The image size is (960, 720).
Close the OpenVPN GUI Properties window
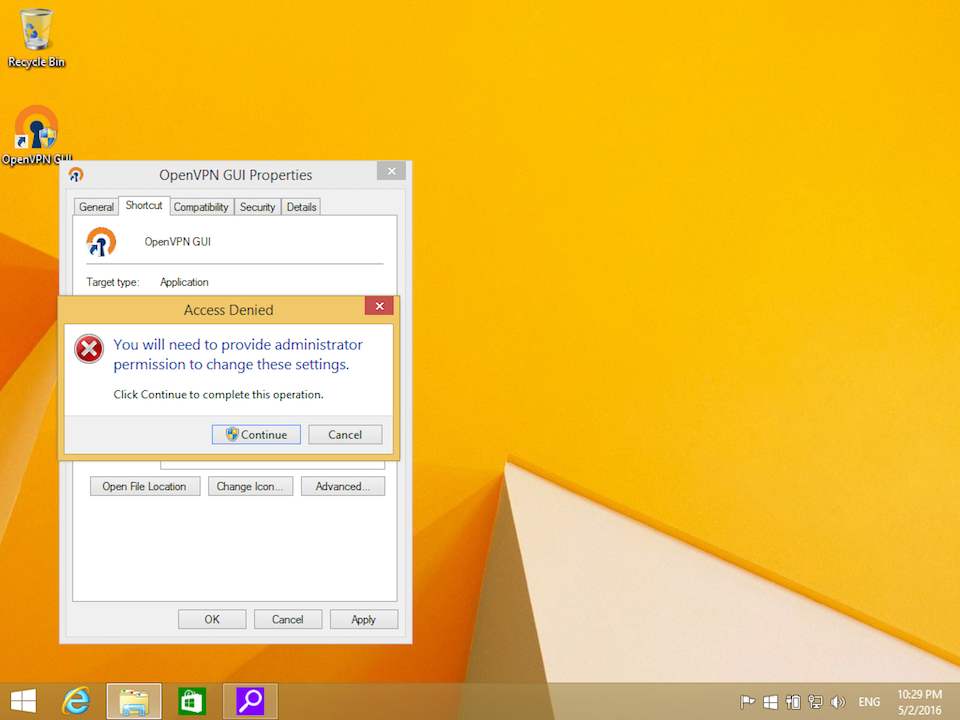tap(391, 171)
